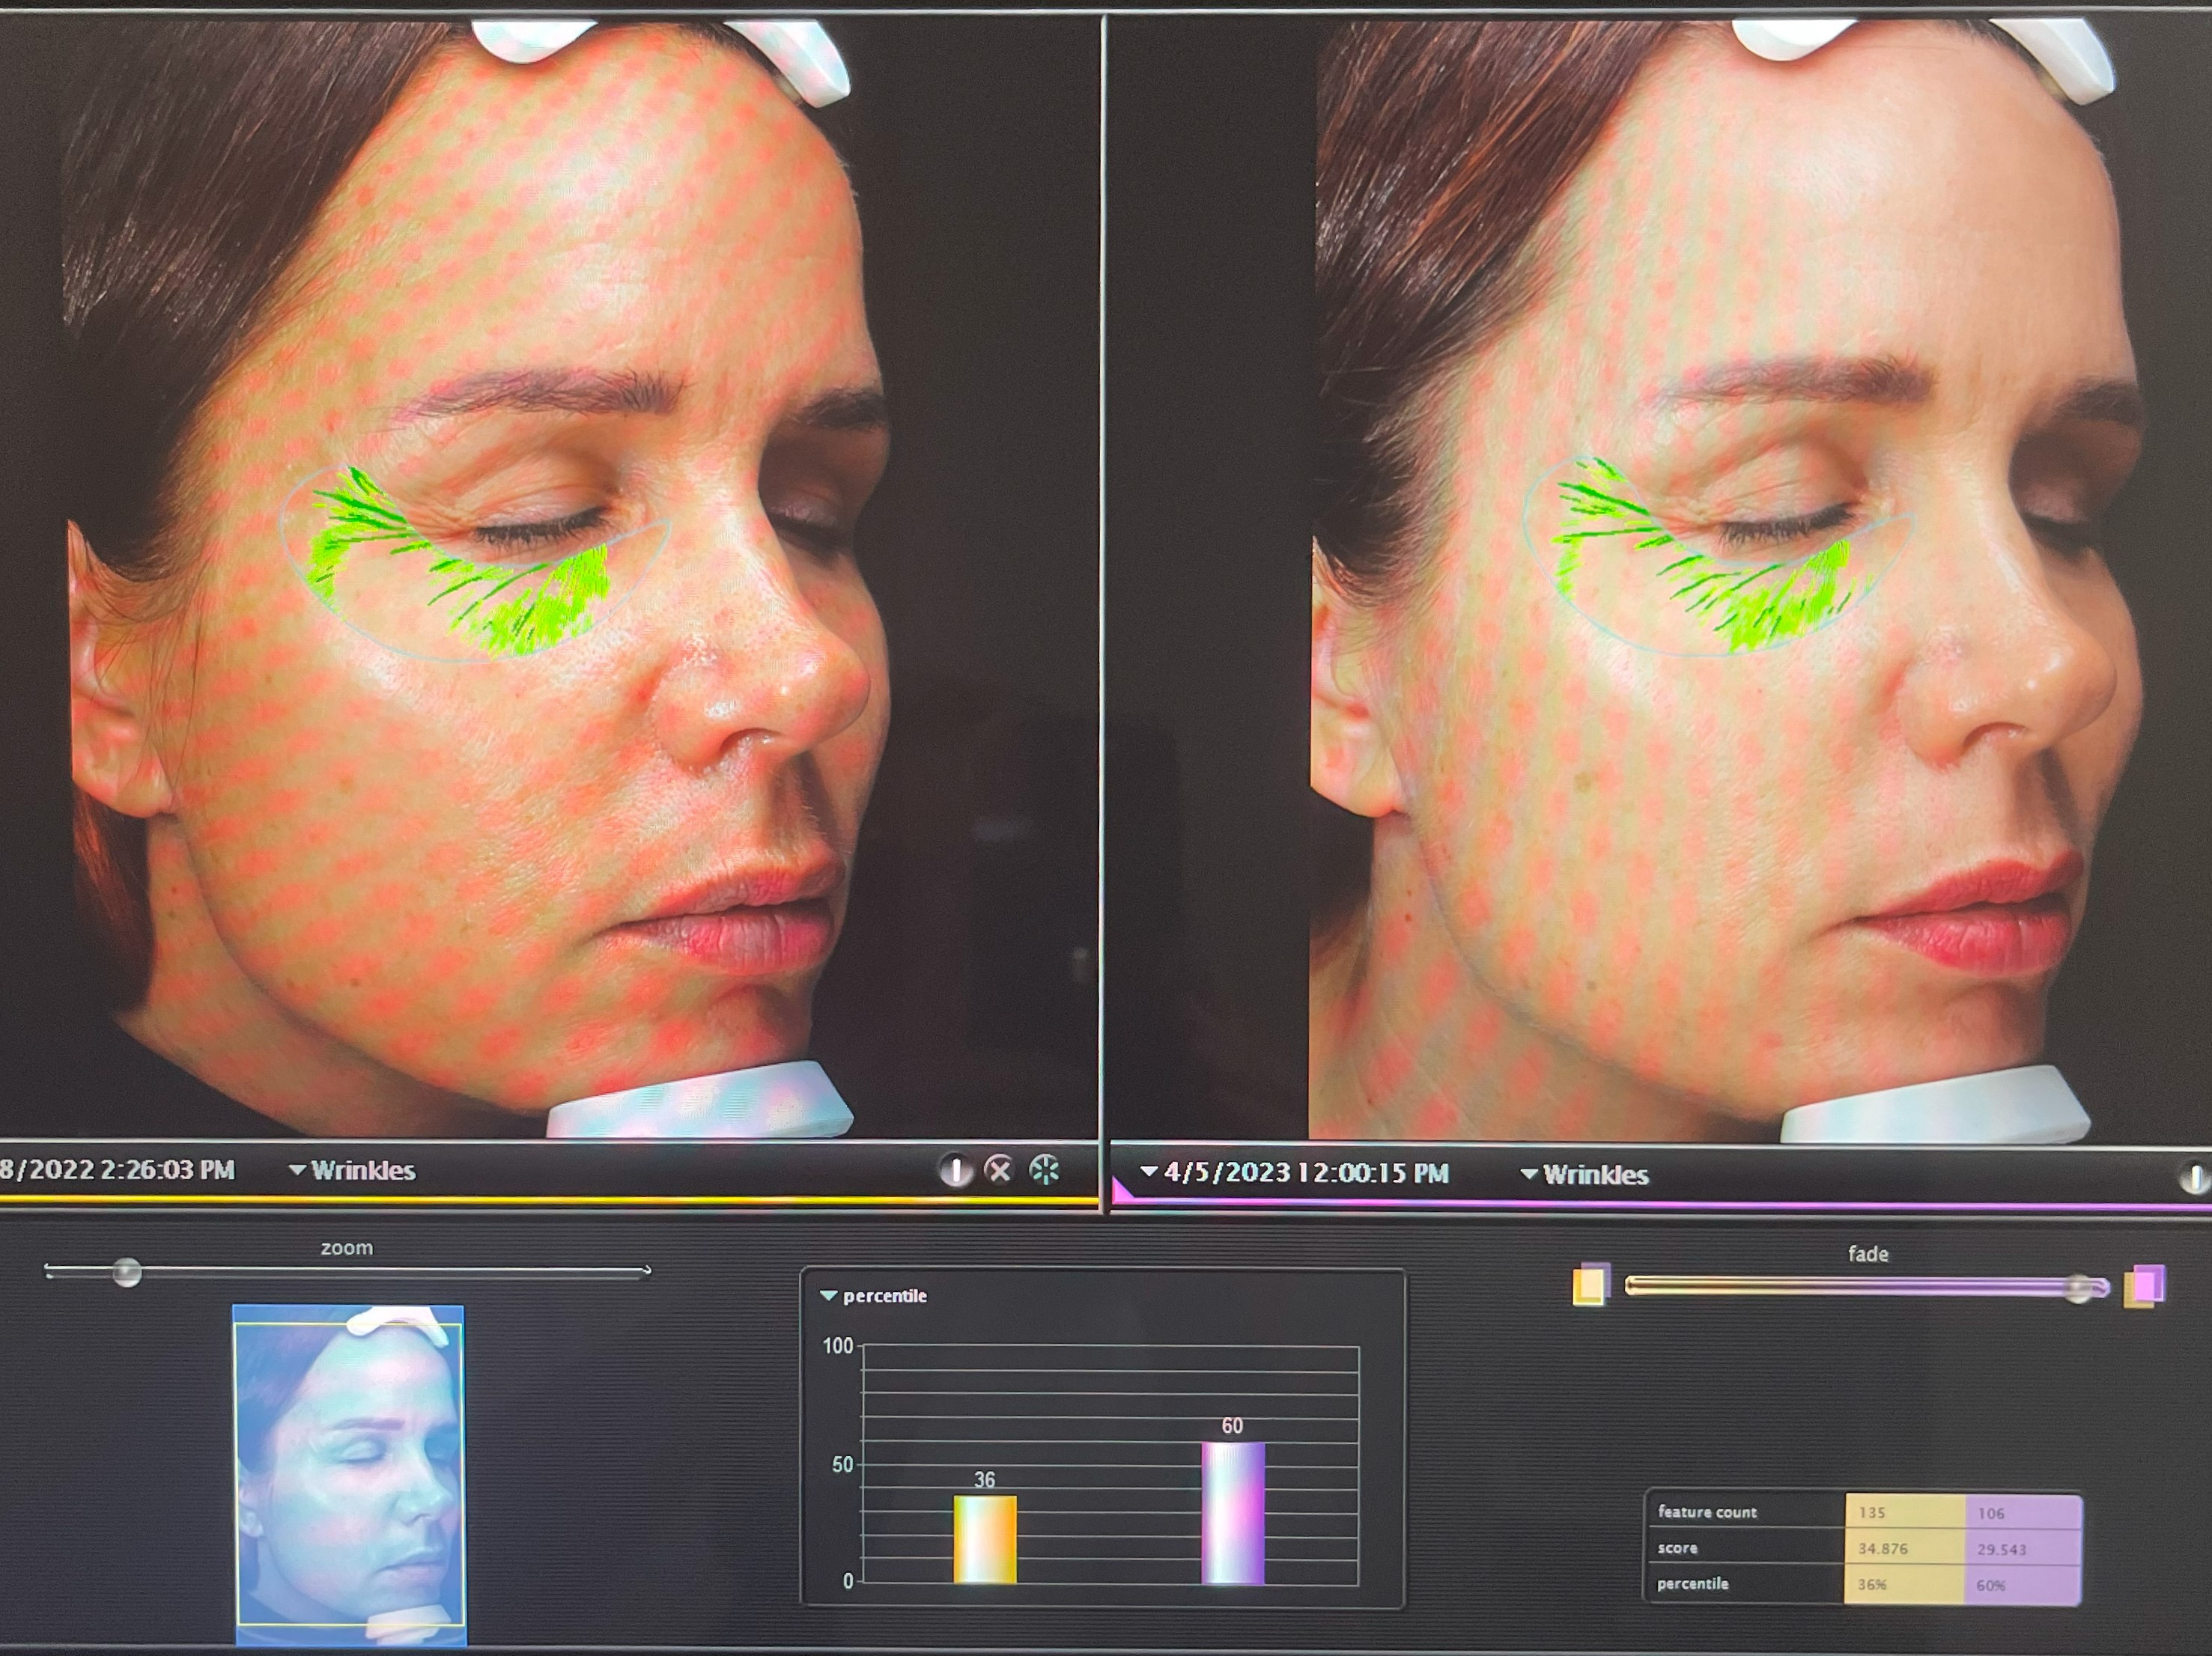Click the split-view circle icon, left panel
The width and height of the screenshot is (2212, 1656).
(956, 1170)
